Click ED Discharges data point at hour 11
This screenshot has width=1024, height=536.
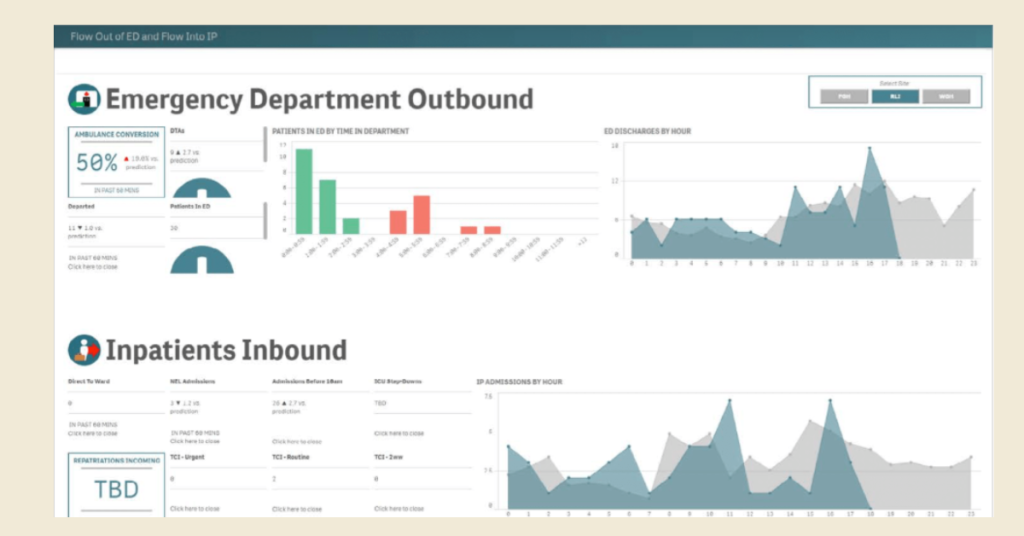795,187
